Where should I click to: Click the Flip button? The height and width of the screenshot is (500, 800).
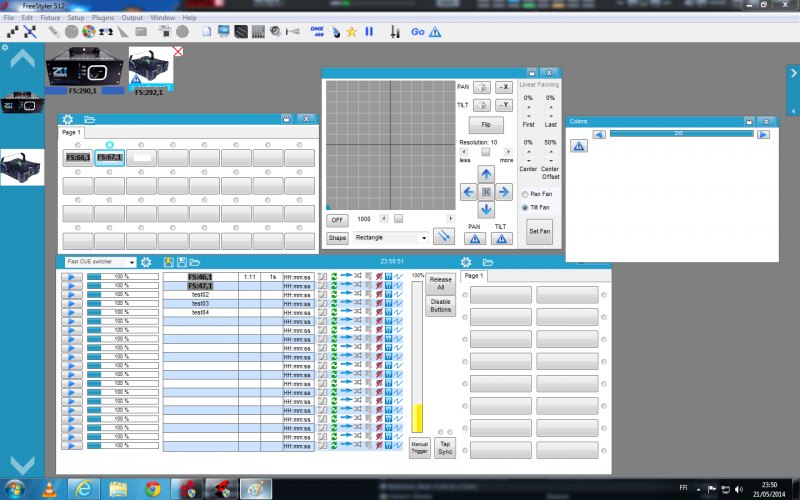tap(486, 124)
